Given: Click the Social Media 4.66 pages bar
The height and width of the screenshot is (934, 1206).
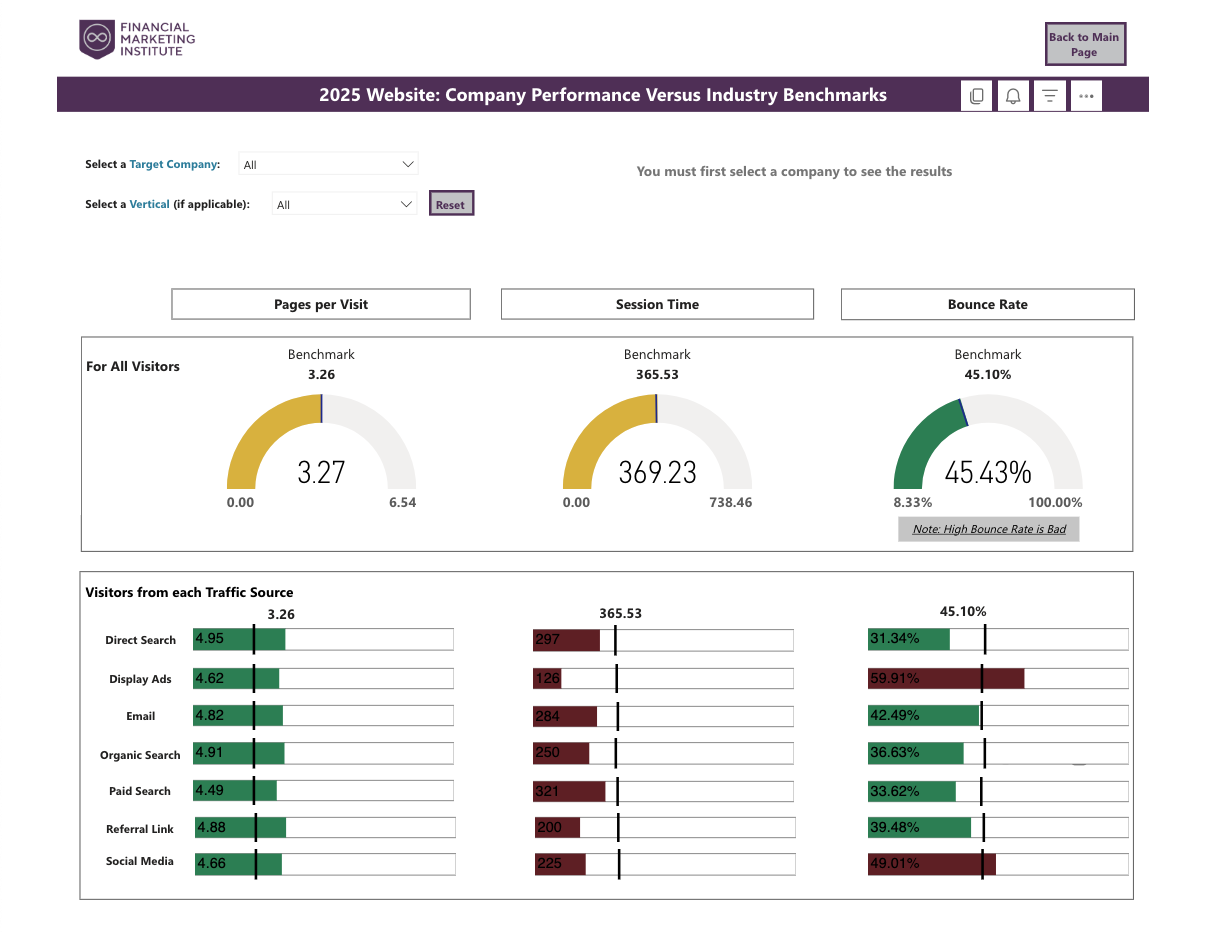Looking at the screenshot, I should point(238,863).
